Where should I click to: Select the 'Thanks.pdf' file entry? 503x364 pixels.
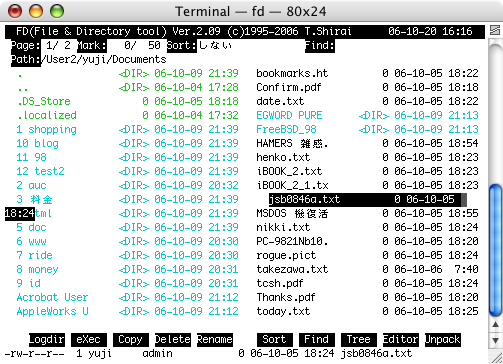click(x=367, y=297)
